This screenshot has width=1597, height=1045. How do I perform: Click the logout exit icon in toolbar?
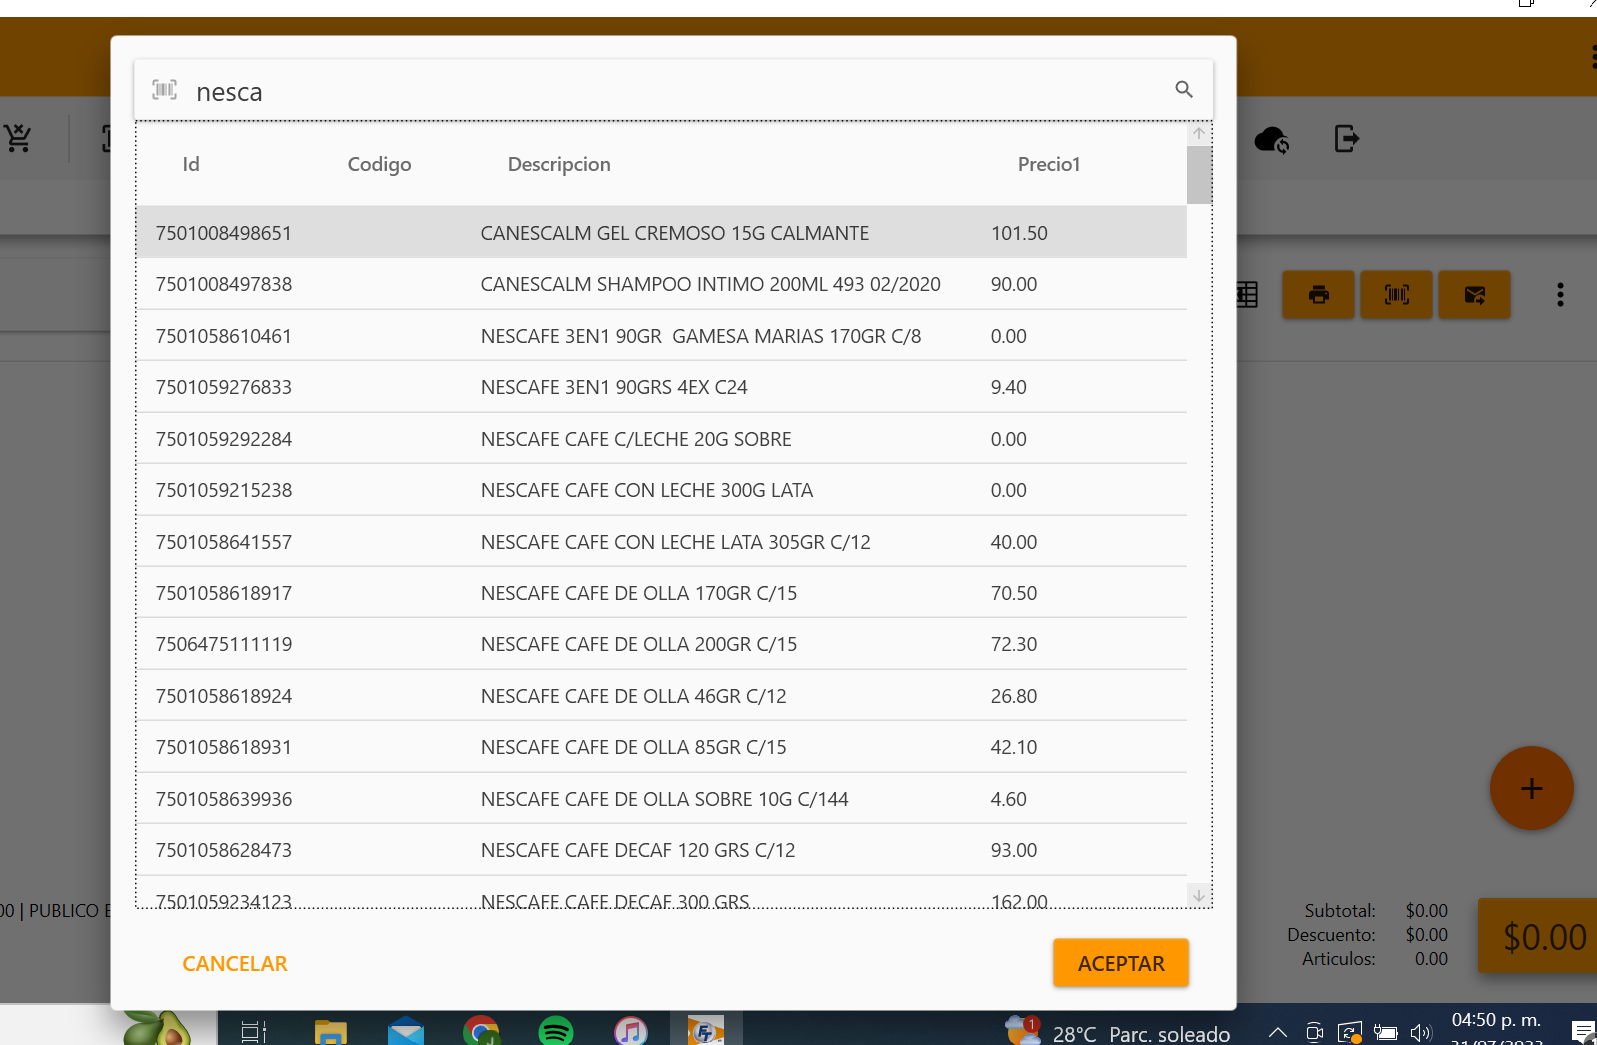(x=1347, y=139)
